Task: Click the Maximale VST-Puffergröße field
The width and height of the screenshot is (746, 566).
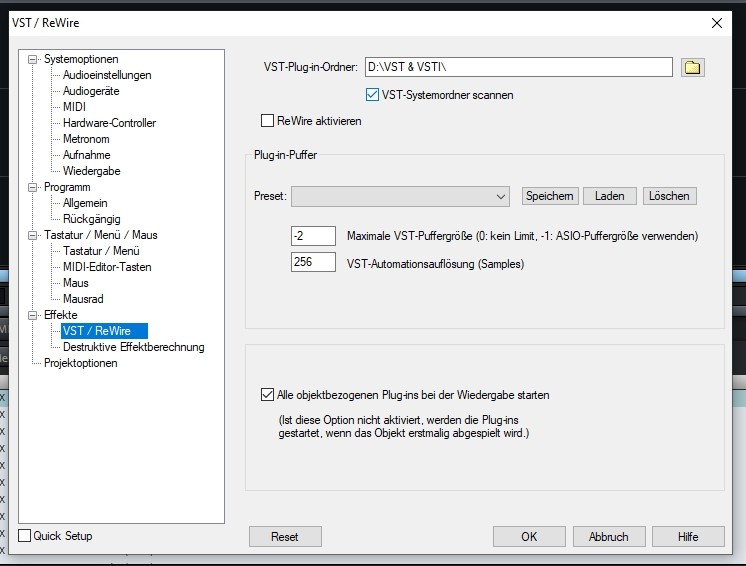Action: pyautogui.click(x=313, y=236)
